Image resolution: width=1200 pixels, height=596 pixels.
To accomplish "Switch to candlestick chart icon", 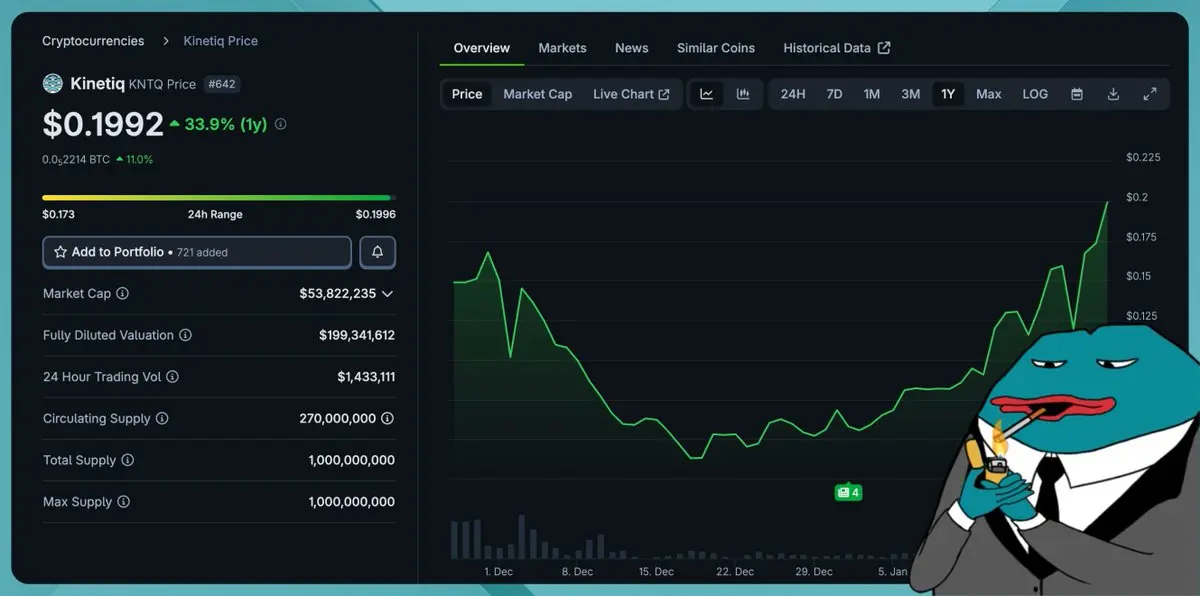I will point(743,94).
